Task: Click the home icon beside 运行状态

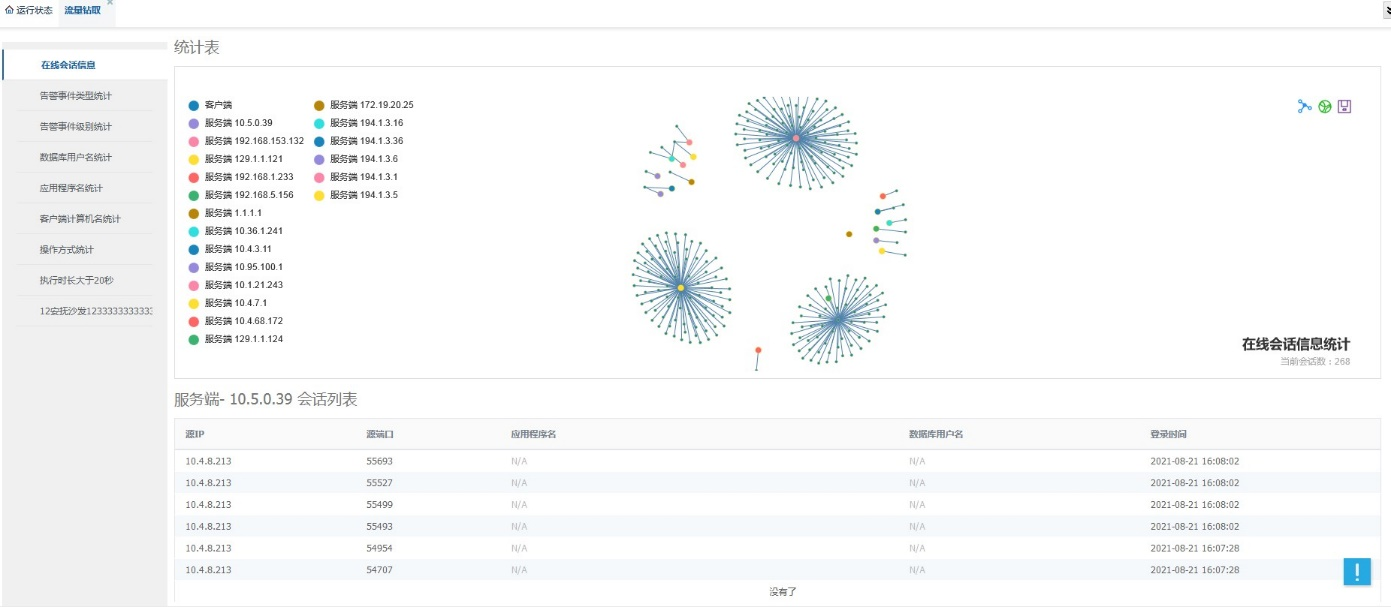Action: pos(9,10)
